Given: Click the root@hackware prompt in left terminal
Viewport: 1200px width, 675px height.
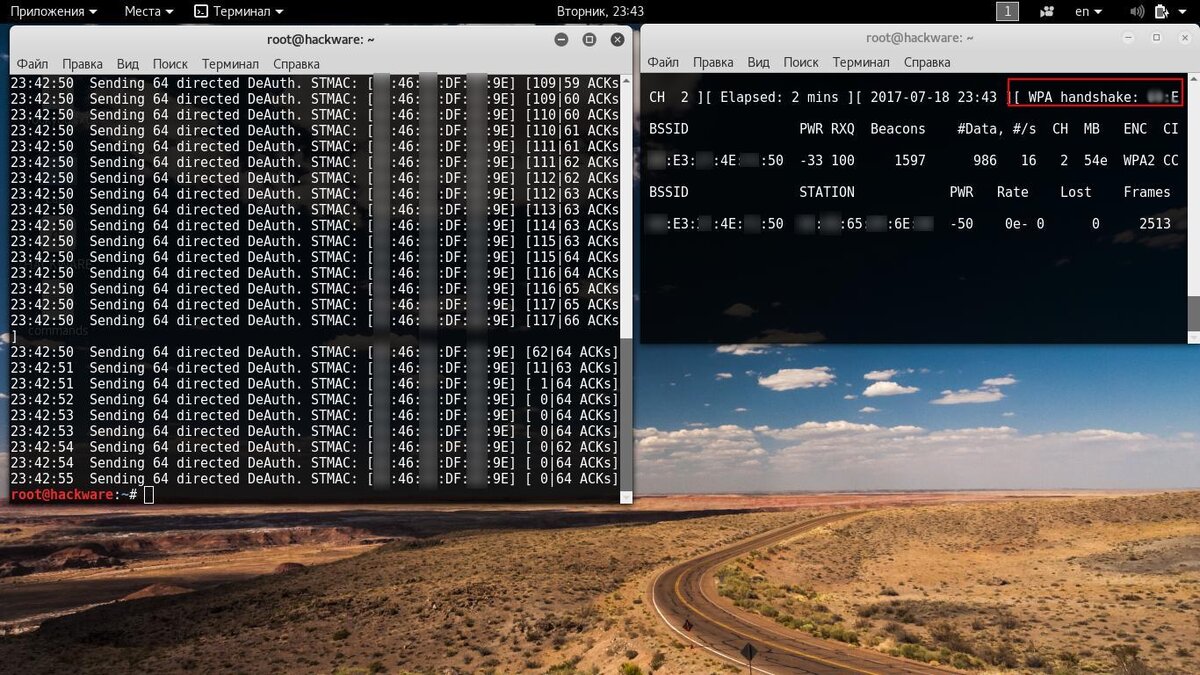Looking at the screenshot, I should (x=74, y=495).
